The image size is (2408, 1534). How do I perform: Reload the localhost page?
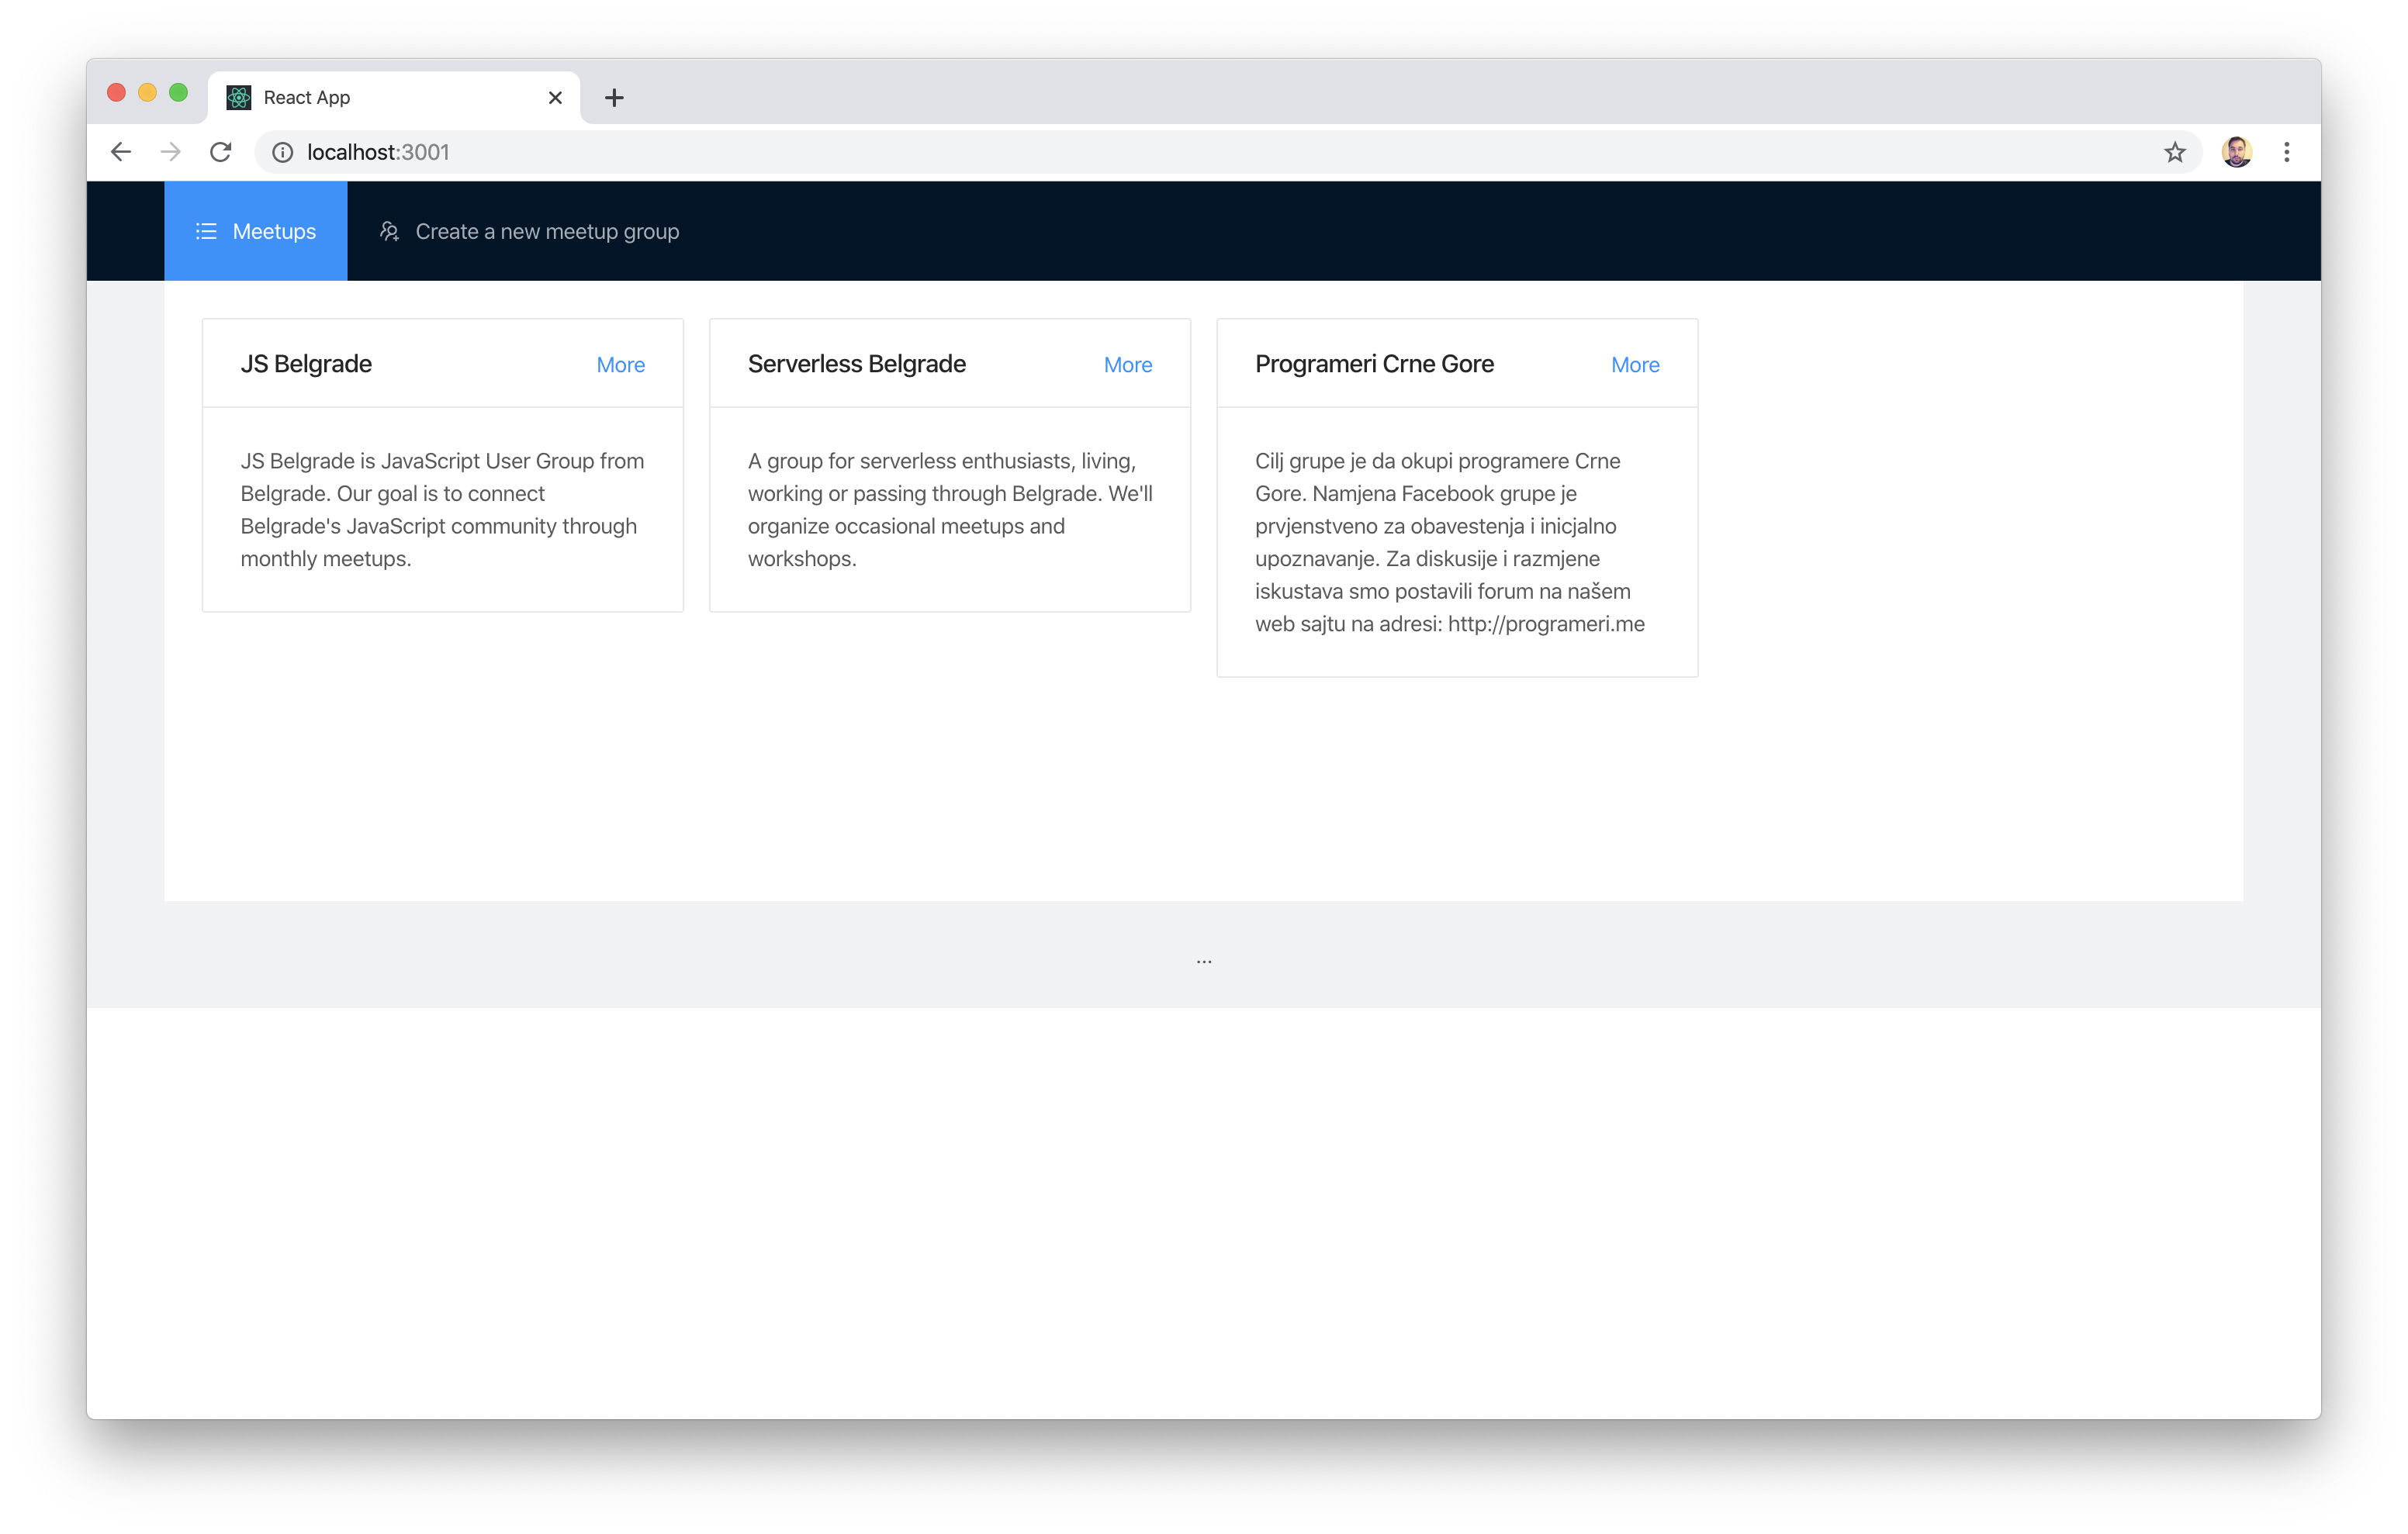point(221,152)
